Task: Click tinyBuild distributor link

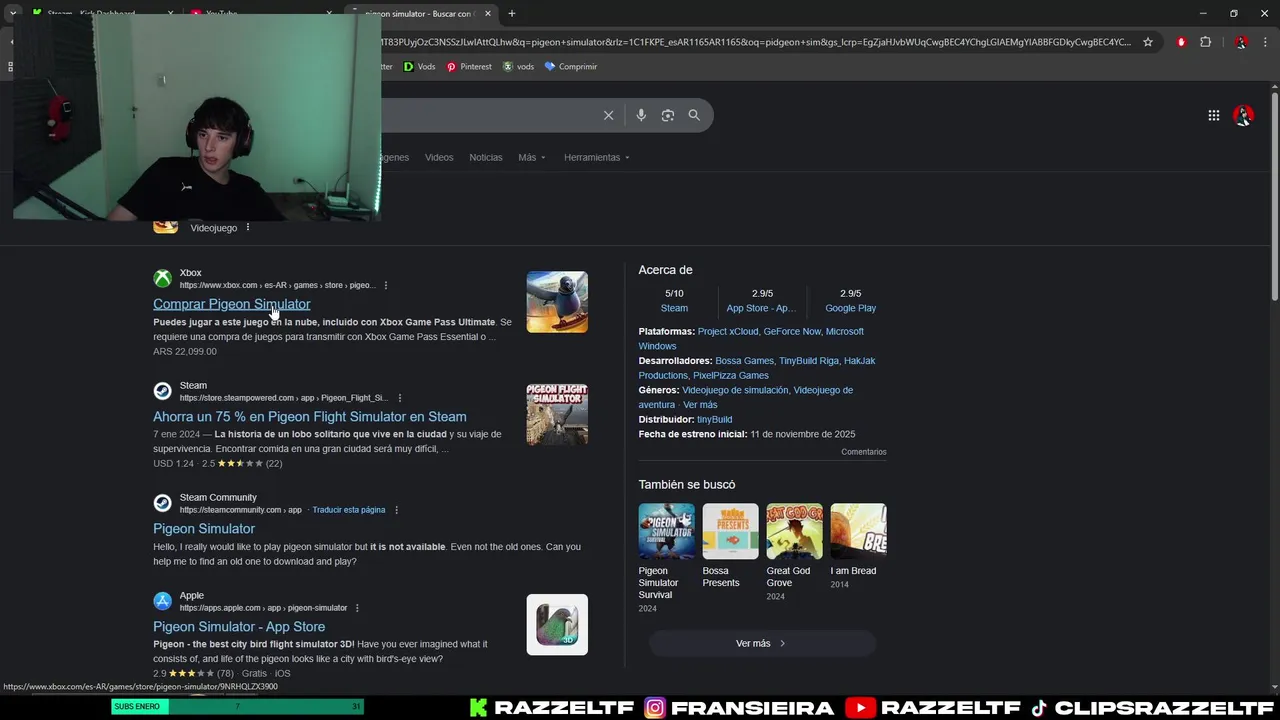Action: click(714, 420)
